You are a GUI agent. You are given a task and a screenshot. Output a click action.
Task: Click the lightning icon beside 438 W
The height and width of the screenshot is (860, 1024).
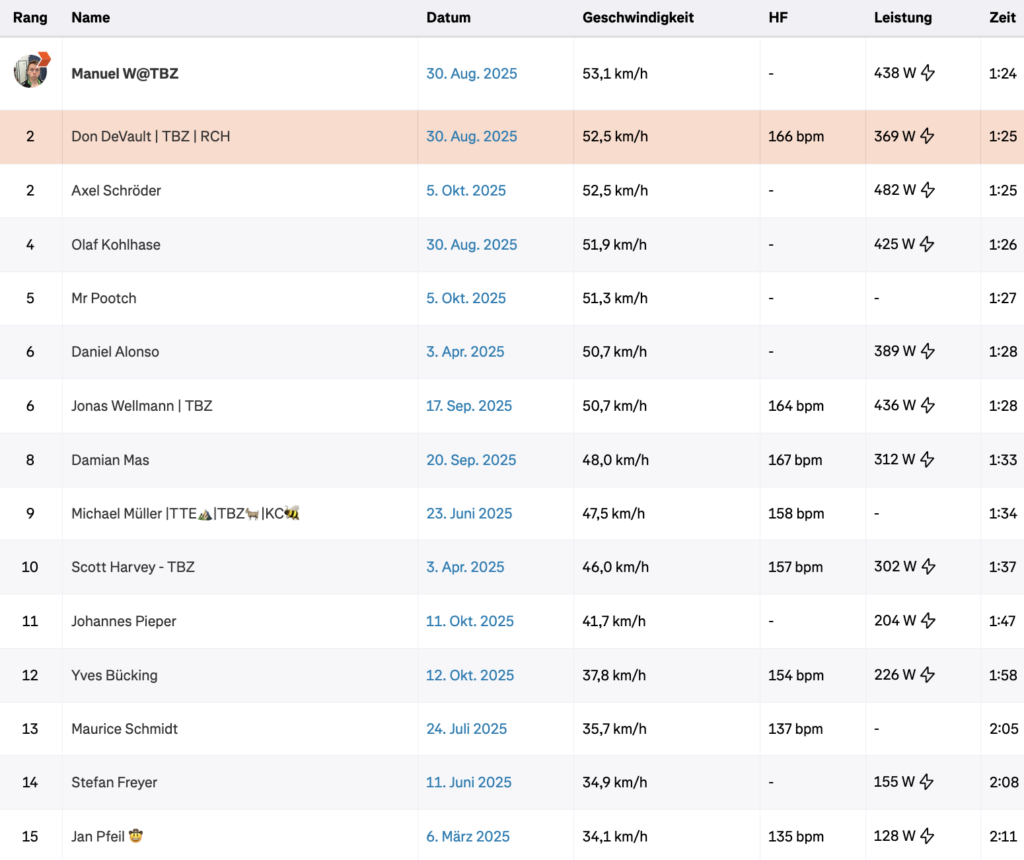click(x=927, y=73)
